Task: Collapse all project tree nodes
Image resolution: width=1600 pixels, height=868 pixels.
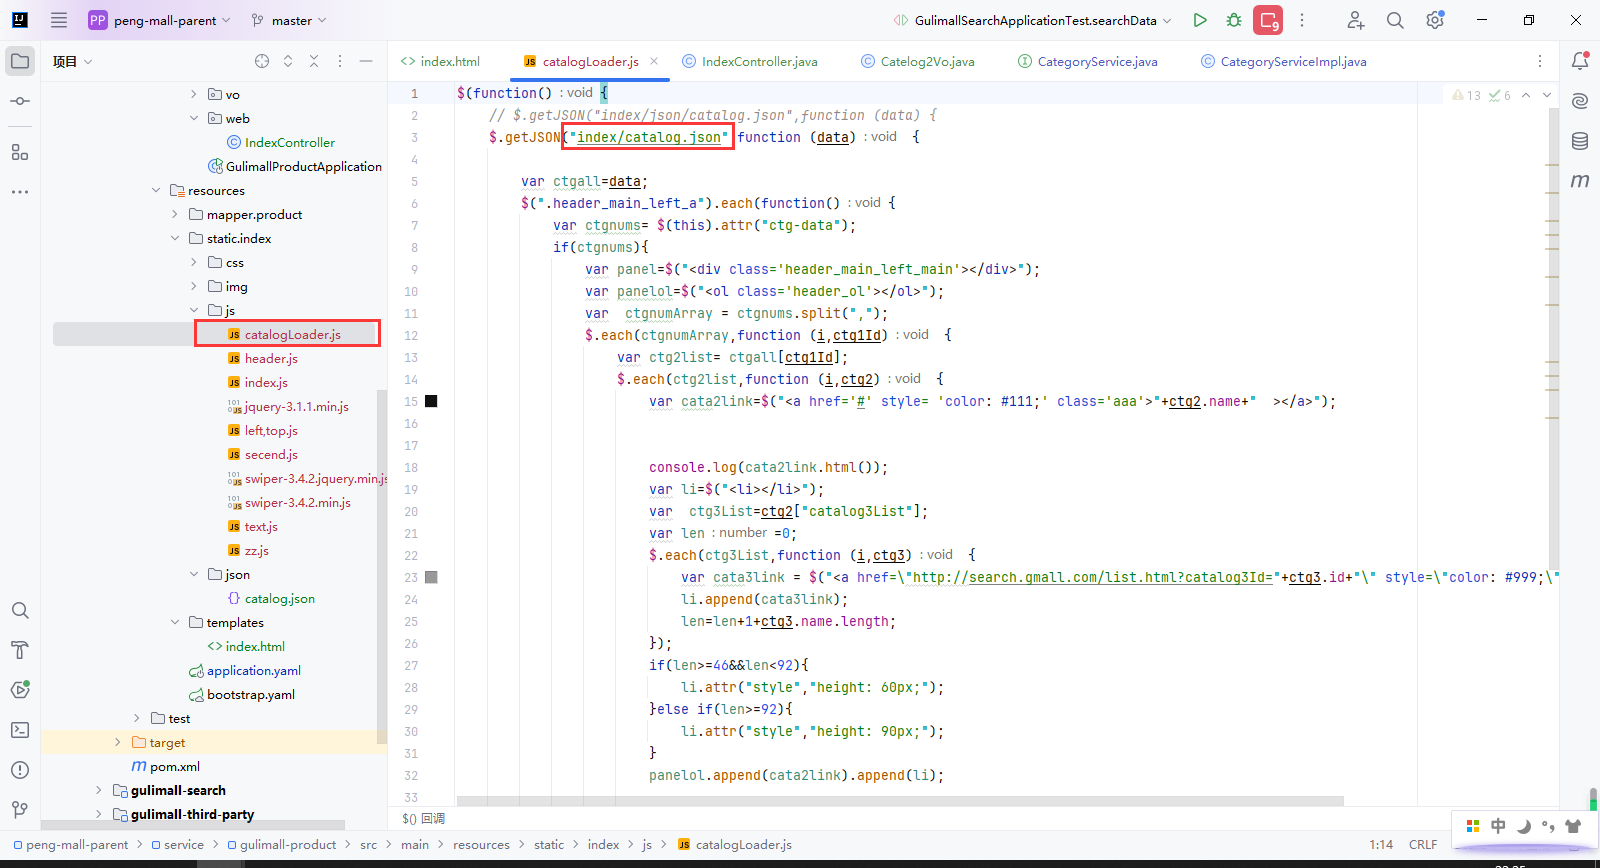Action: 314,61
